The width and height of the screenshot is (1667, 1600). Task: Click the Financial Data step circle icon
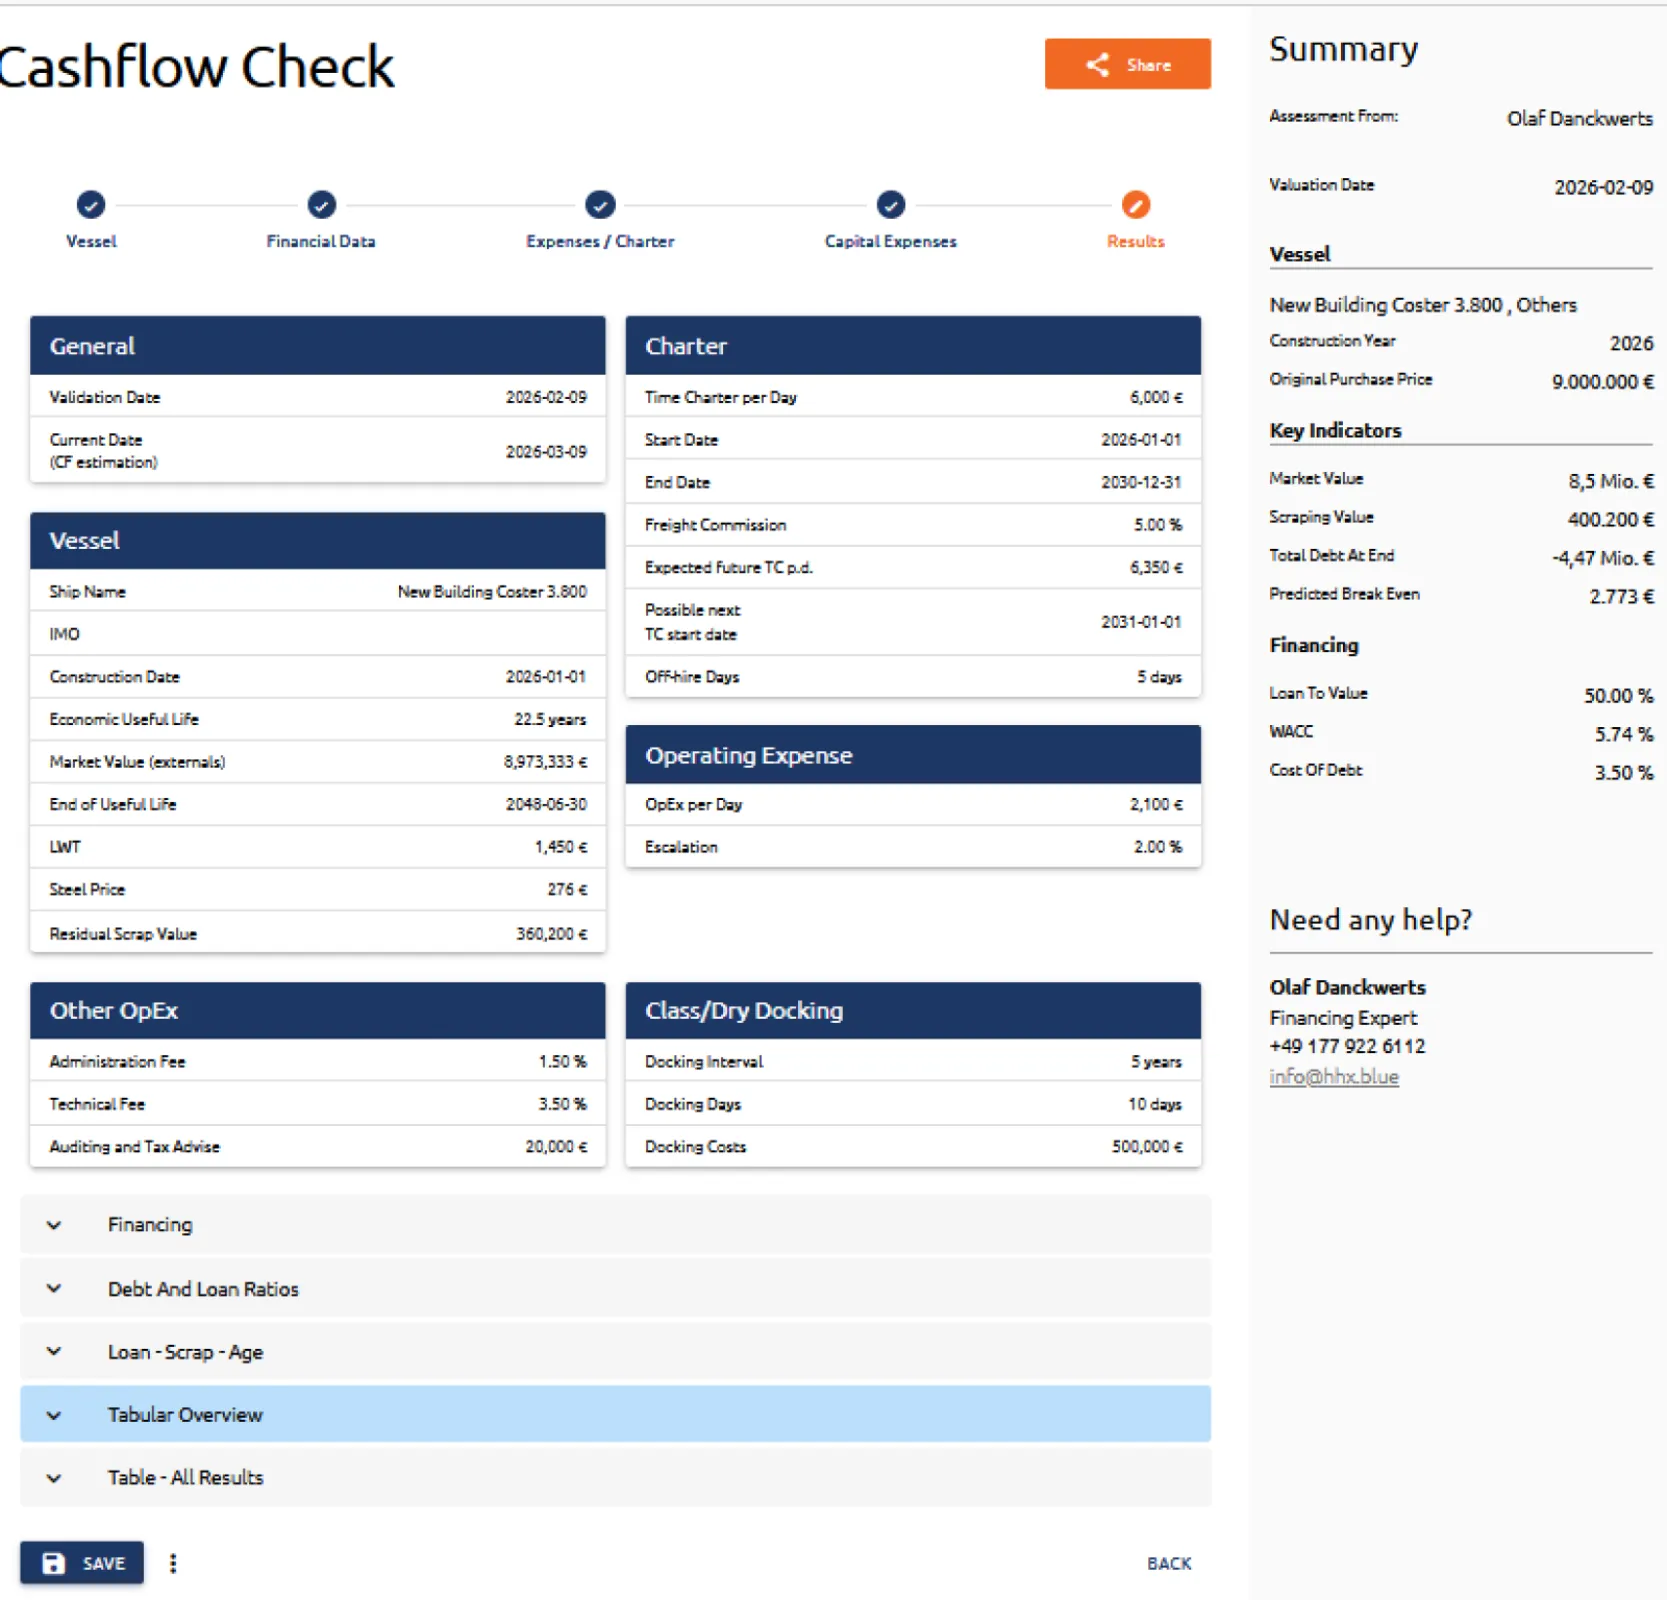321,205
